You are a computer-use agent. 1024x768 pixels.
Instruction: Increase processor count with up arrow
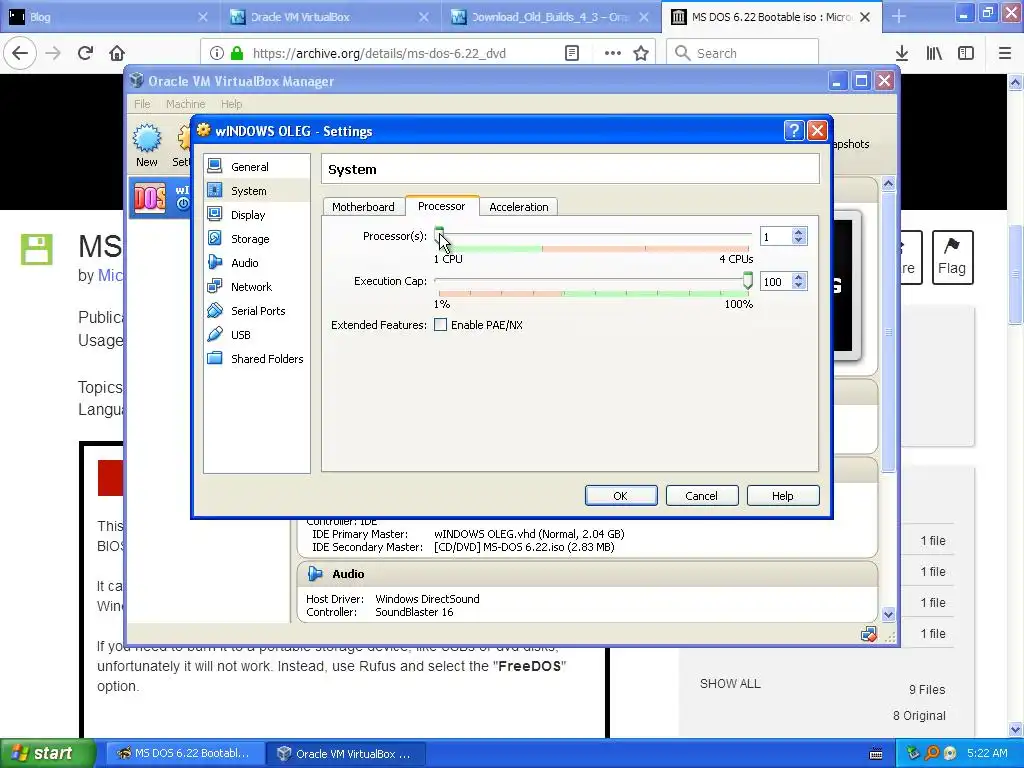798,232
